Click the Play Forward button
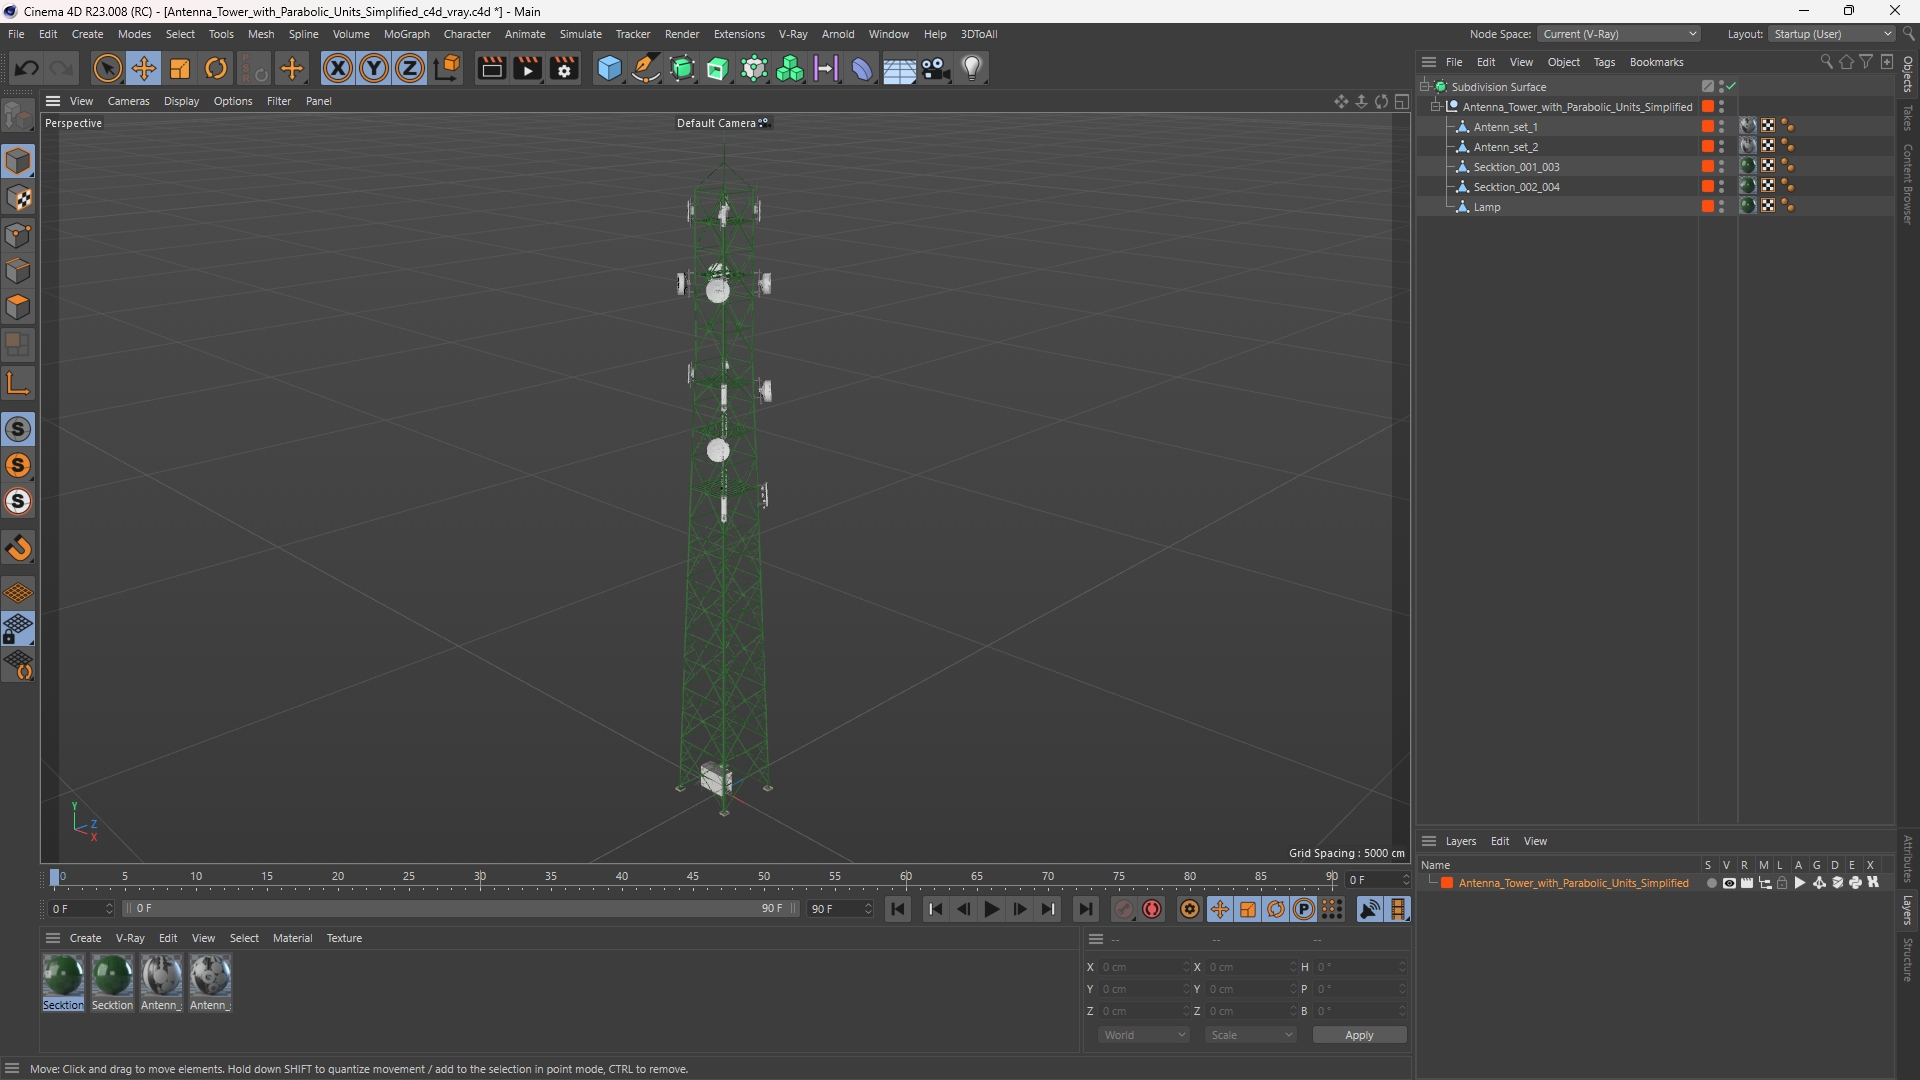The height and width of the screenshot is (1080, 1920). coord(991,909)
